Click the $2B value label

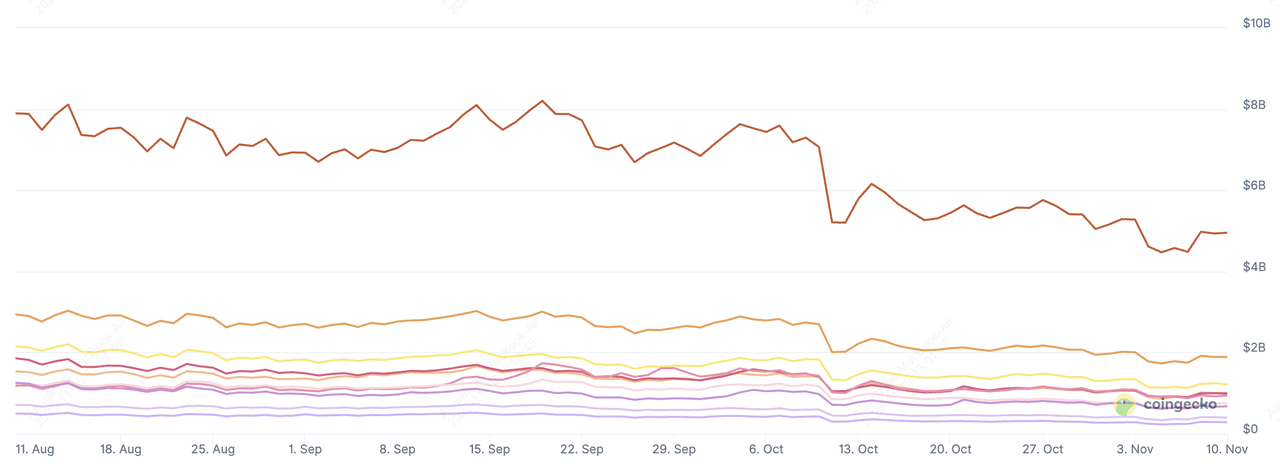1255,348
